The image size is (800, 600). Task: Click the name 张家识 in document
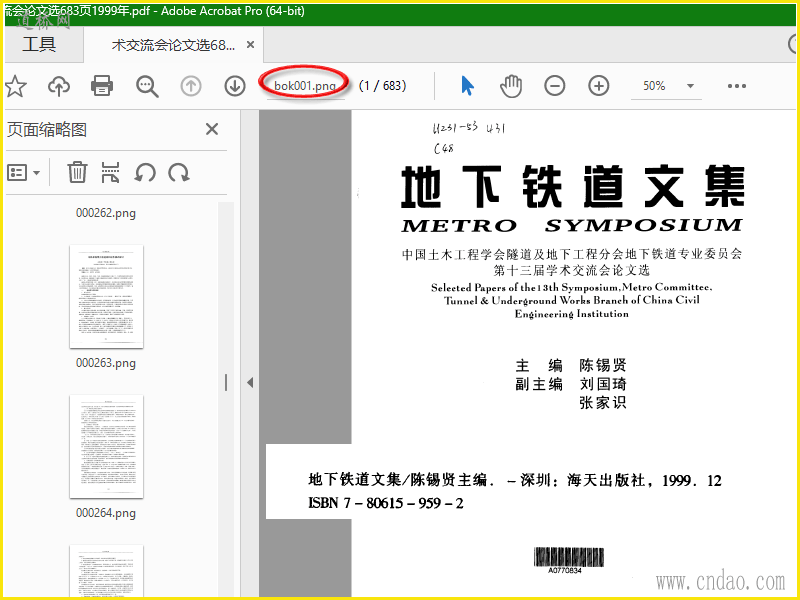(603, 403)
